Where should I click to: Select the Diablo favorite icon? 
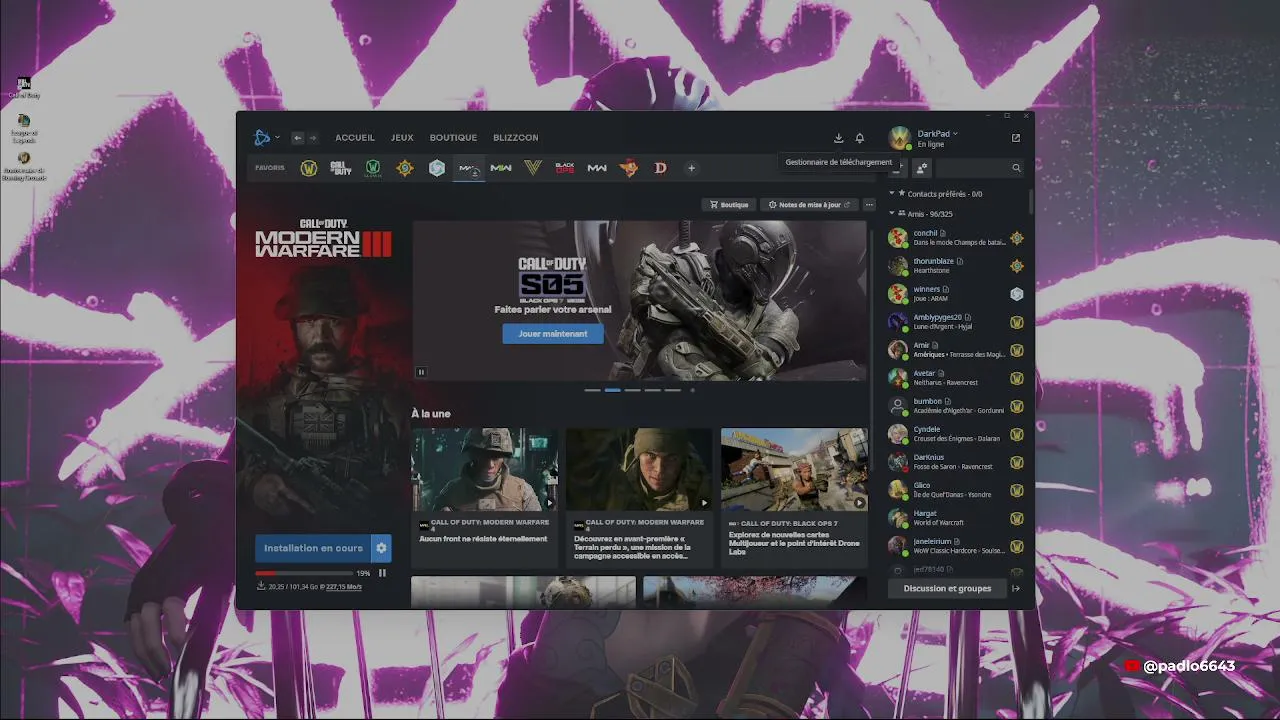pos(660,168)
